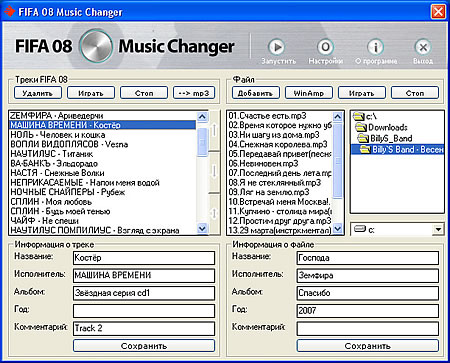Click track Название field containing Костёр
The image size is (450, 363).
(x=144, y=258)
